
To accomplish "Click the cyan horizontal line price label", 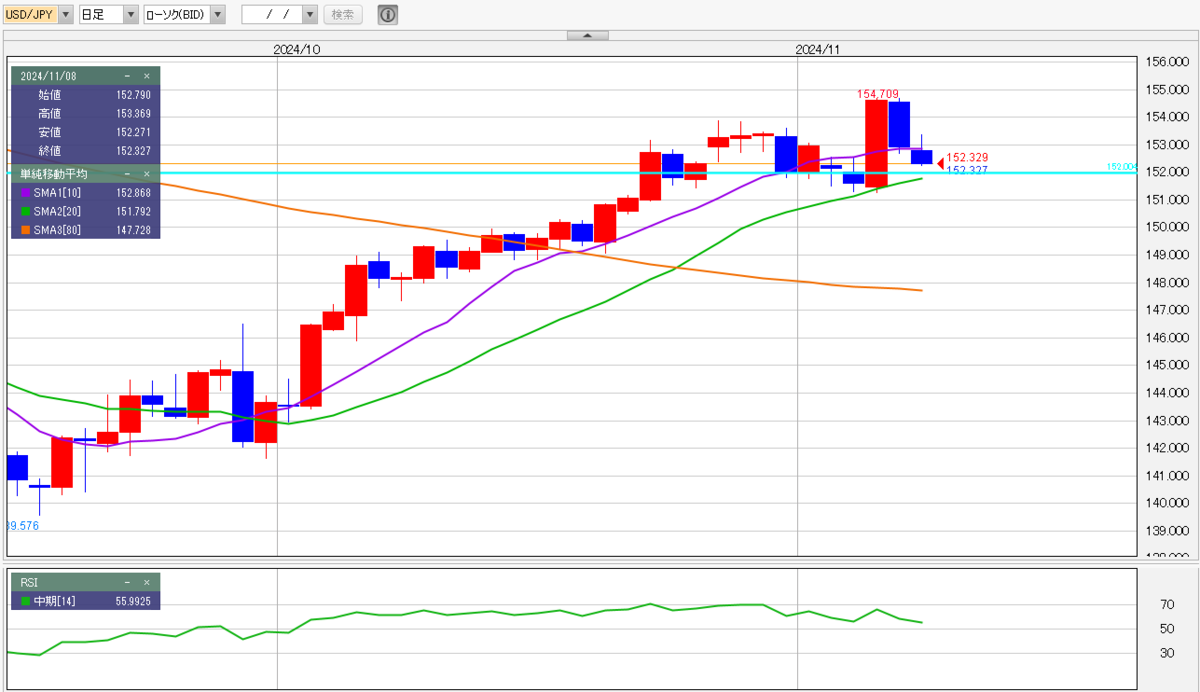I will click(x=1122, y=167).
